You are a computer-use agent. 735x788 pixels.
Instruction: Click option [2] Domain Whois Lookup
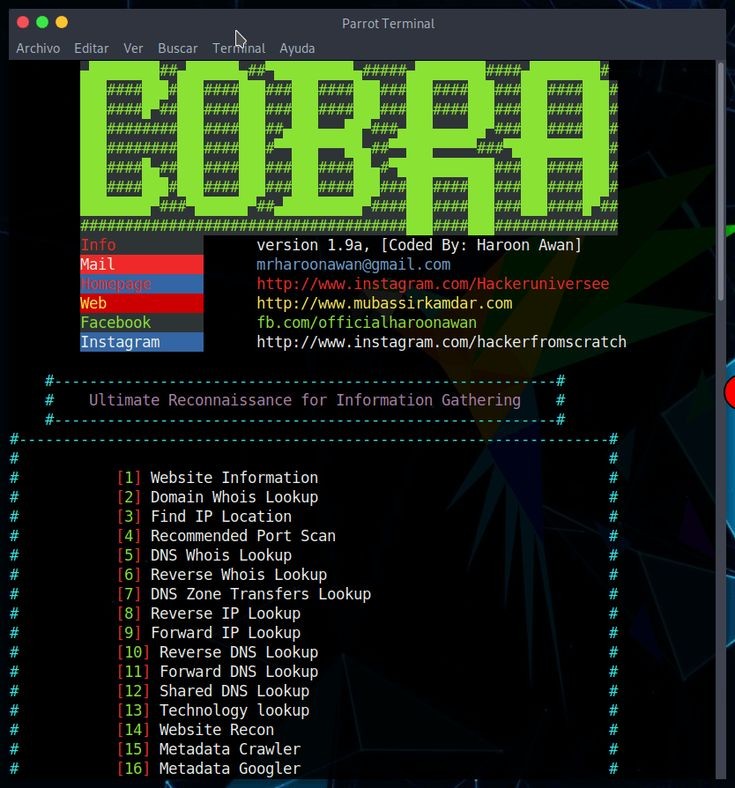click(x=217, y=497)
